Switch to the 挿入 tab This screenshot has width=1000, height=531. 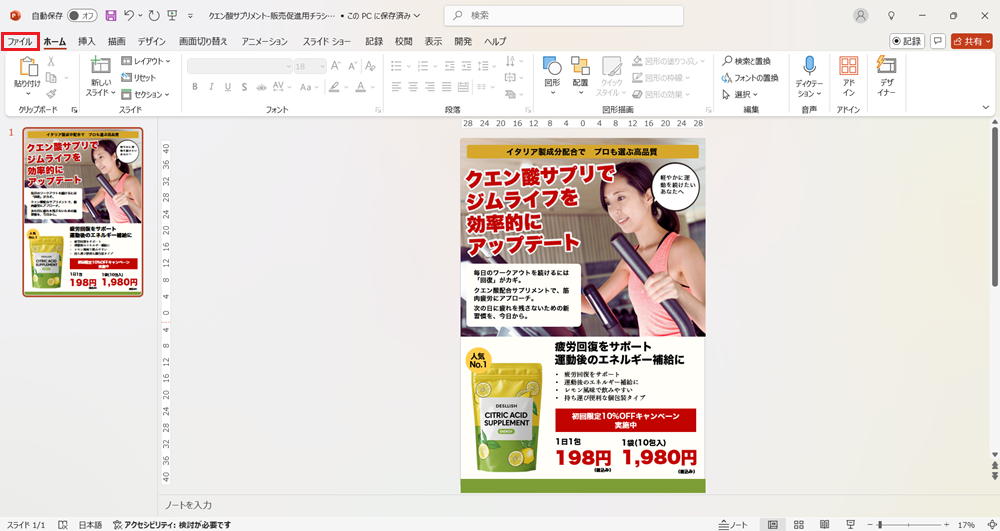coord(87,41)
